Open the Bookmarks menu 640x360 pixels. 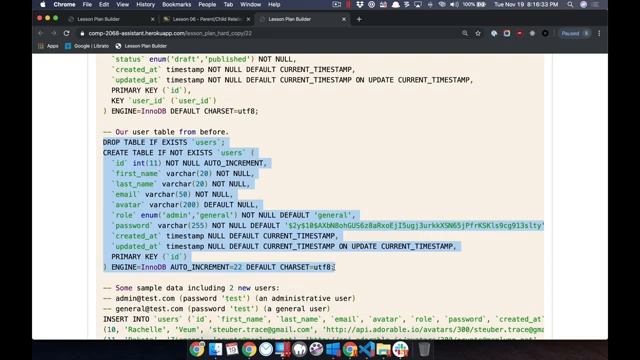(176, 4)
